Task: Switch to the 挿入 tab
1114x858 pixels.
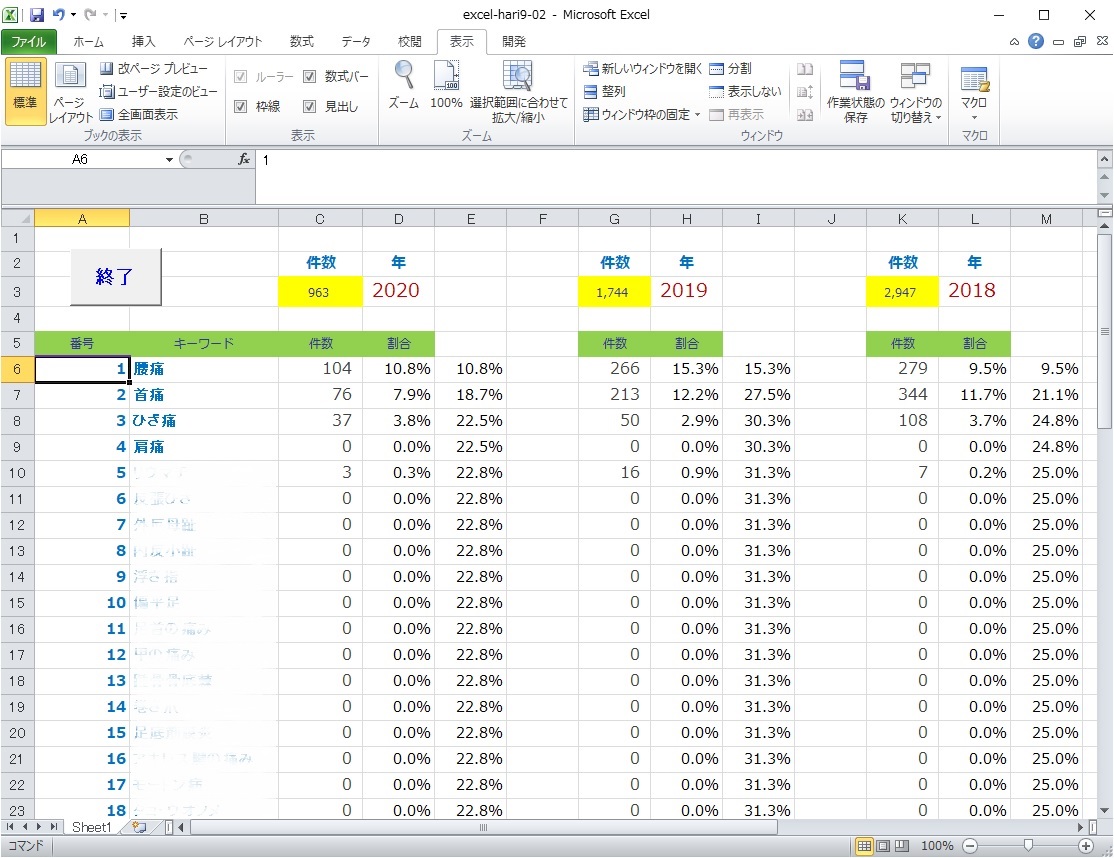Action: (x=143, y=41)
